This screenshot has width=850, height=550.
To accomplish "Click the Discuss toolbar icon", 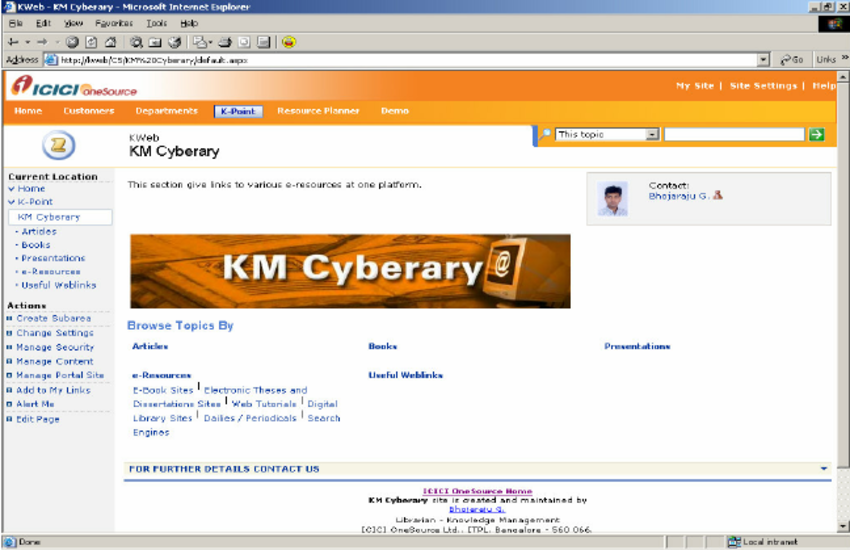I will 263,42.
